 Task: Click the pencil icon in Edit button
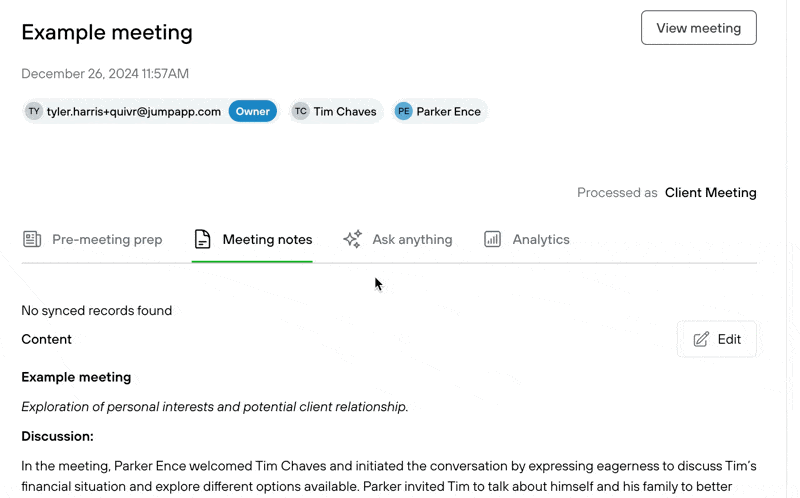click(701, 339)
